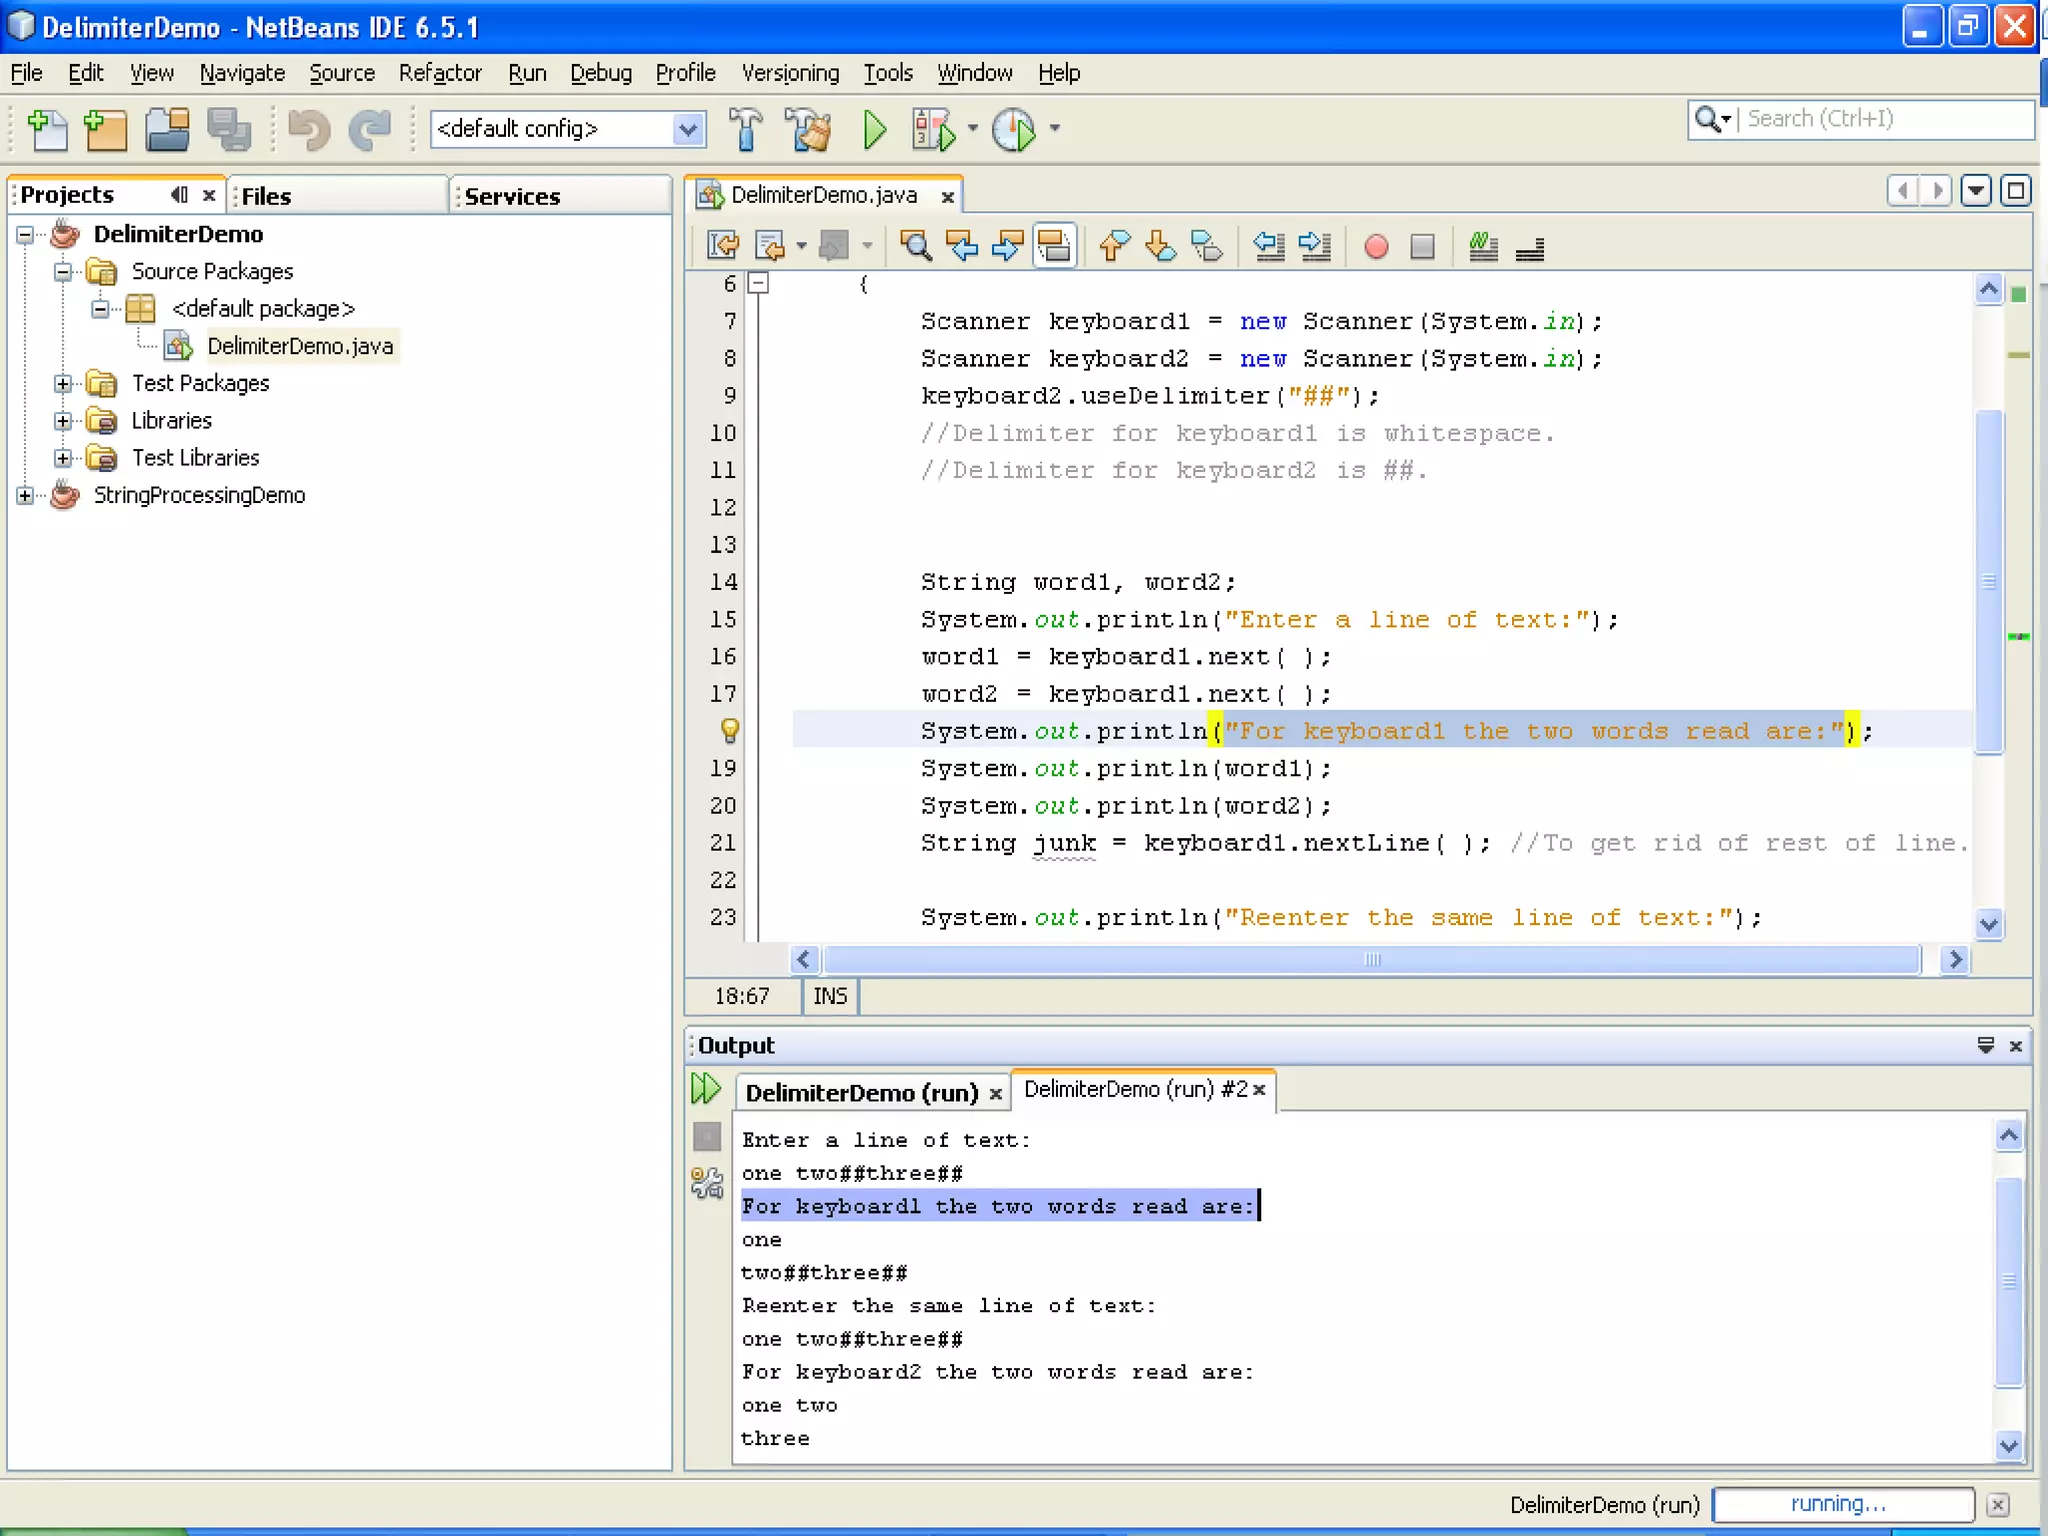Click the editor horizontal scrollbar thumb
2048x1536 pixels.
pos(1372,960)
